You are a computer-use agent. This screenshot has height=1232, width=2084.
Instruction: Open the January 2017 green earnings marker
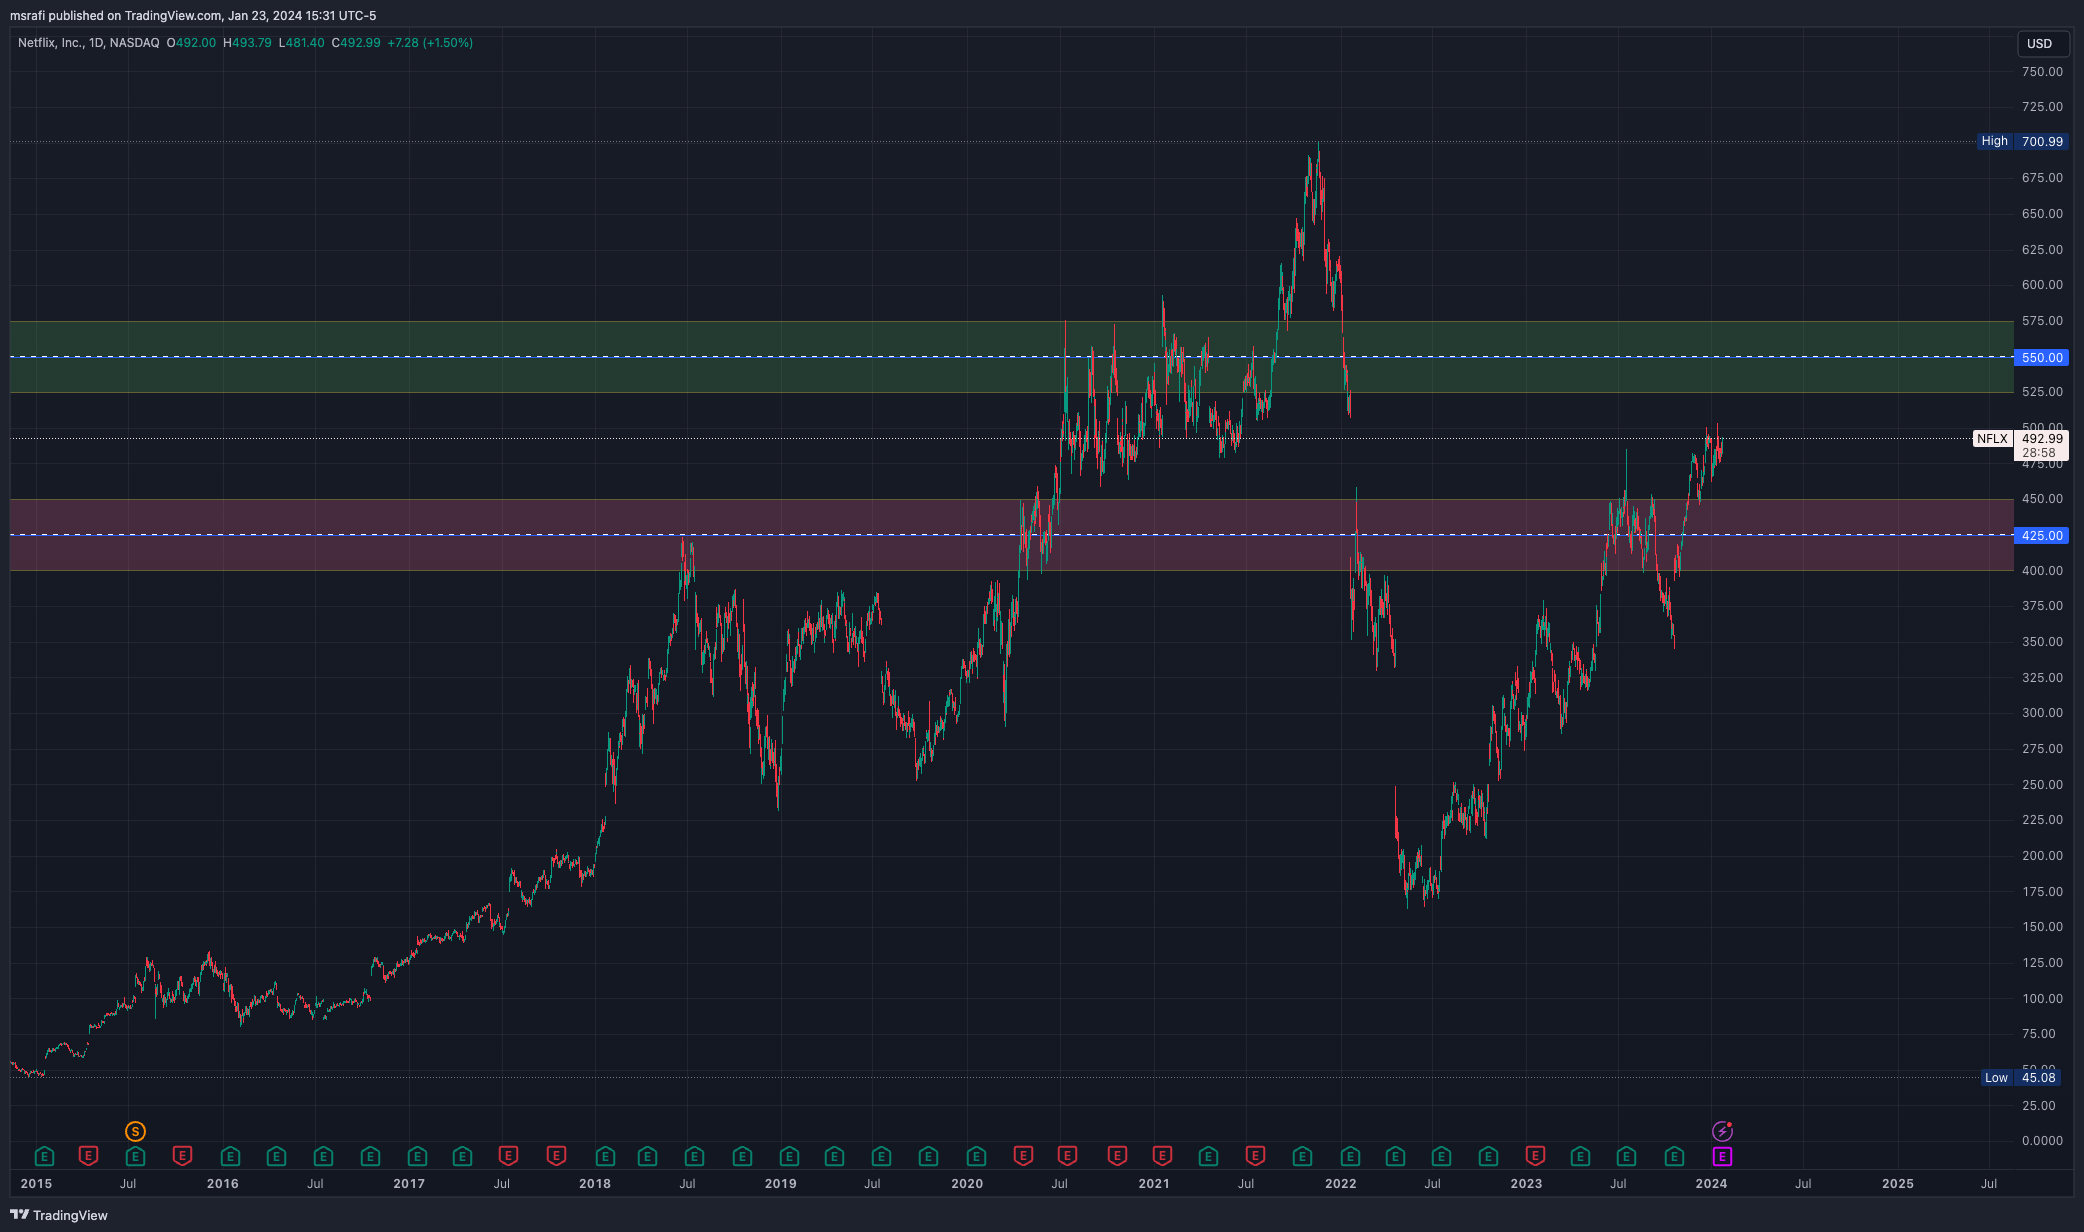click(x=417, y=1157)
